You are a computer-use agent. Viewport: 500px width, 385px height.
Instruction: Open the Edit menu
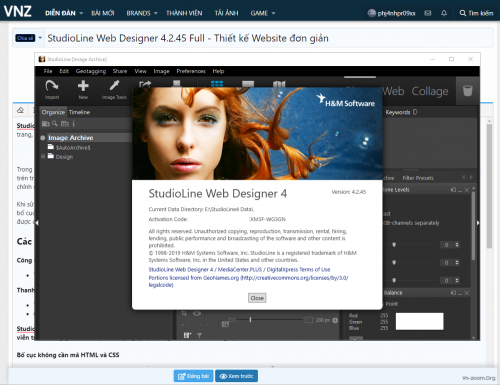pos(64,71)
